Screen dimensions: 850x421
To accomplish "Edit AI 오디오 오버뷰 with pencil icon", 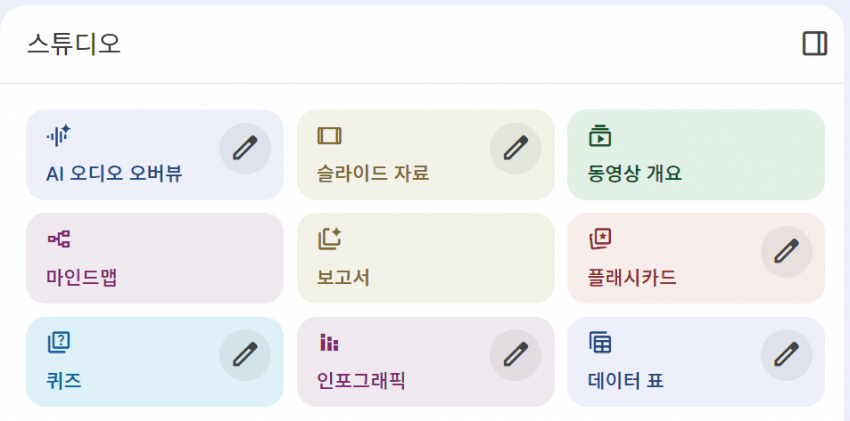I will [x=245, y=148].
